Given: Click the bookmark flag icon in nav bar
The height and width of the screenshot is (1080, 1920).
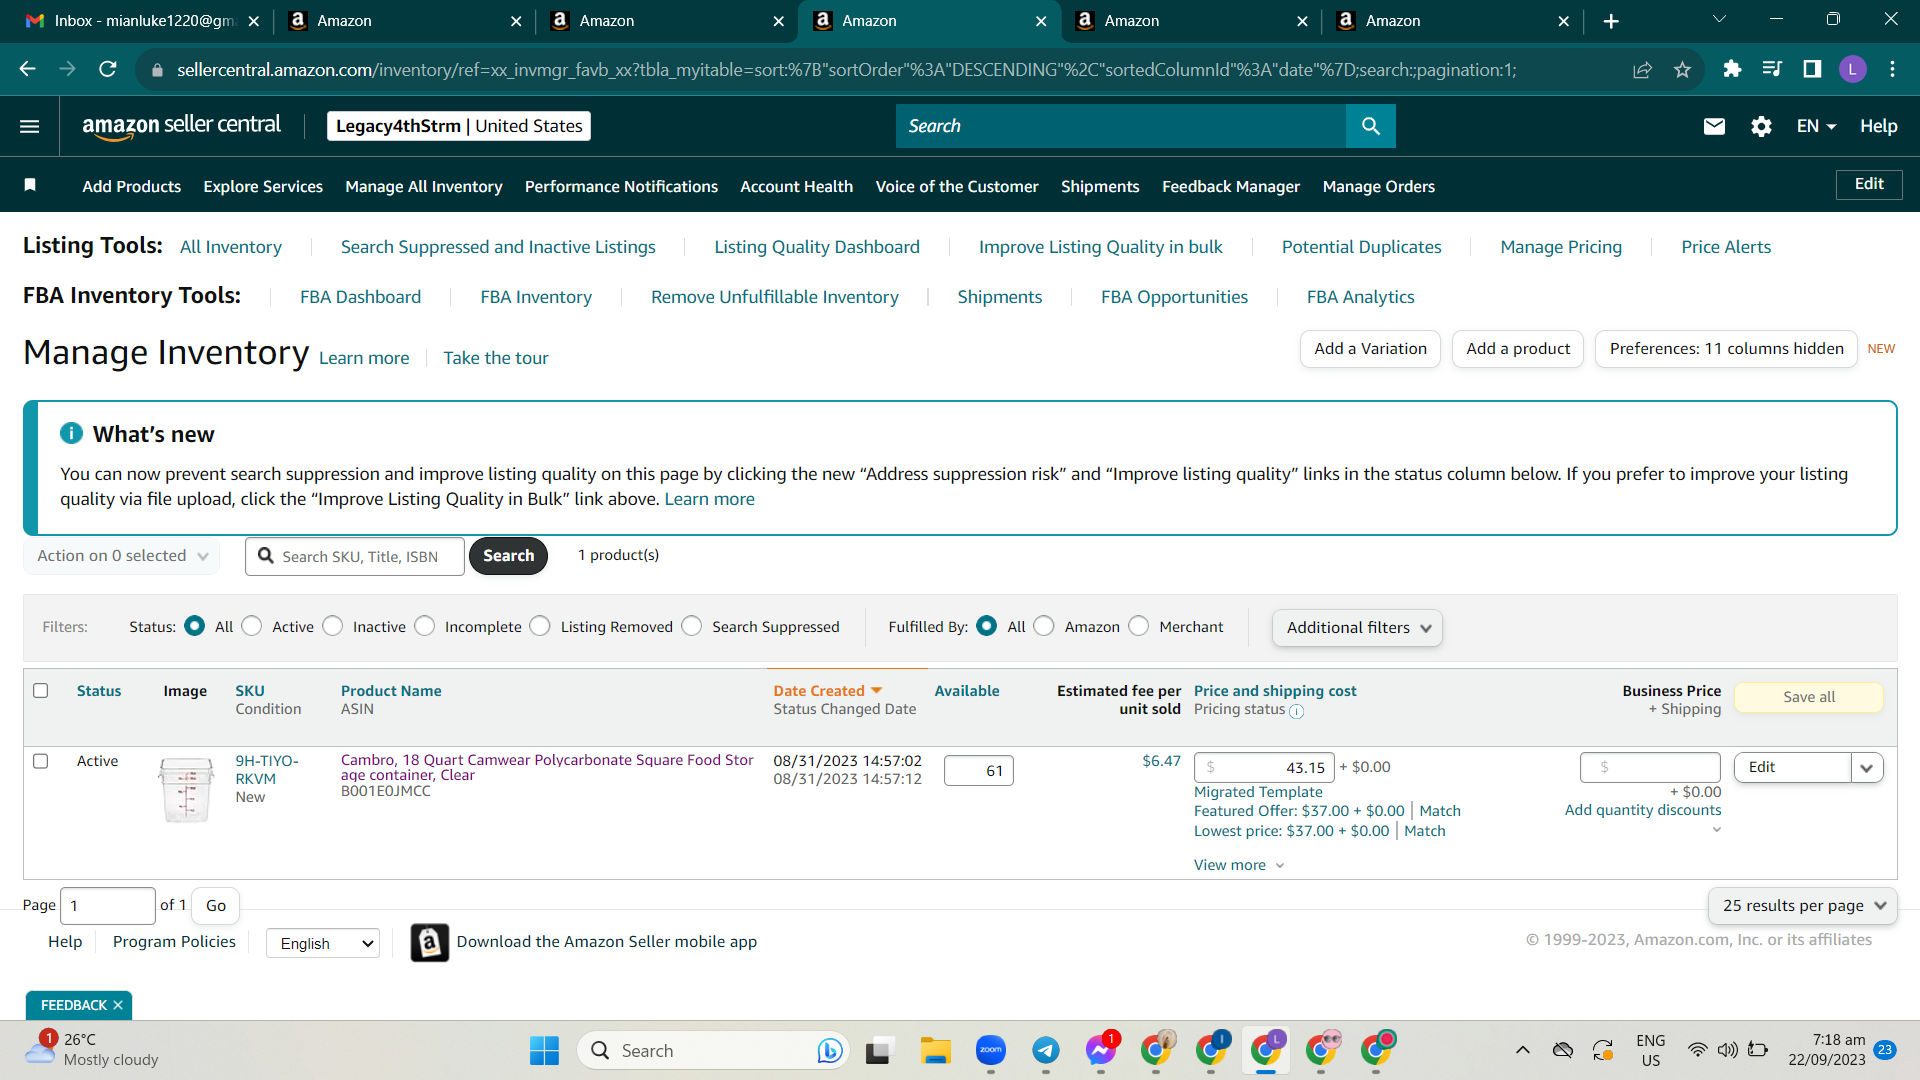Looking at the screenshot, I should pyautogui.click(x=30, y=185).
